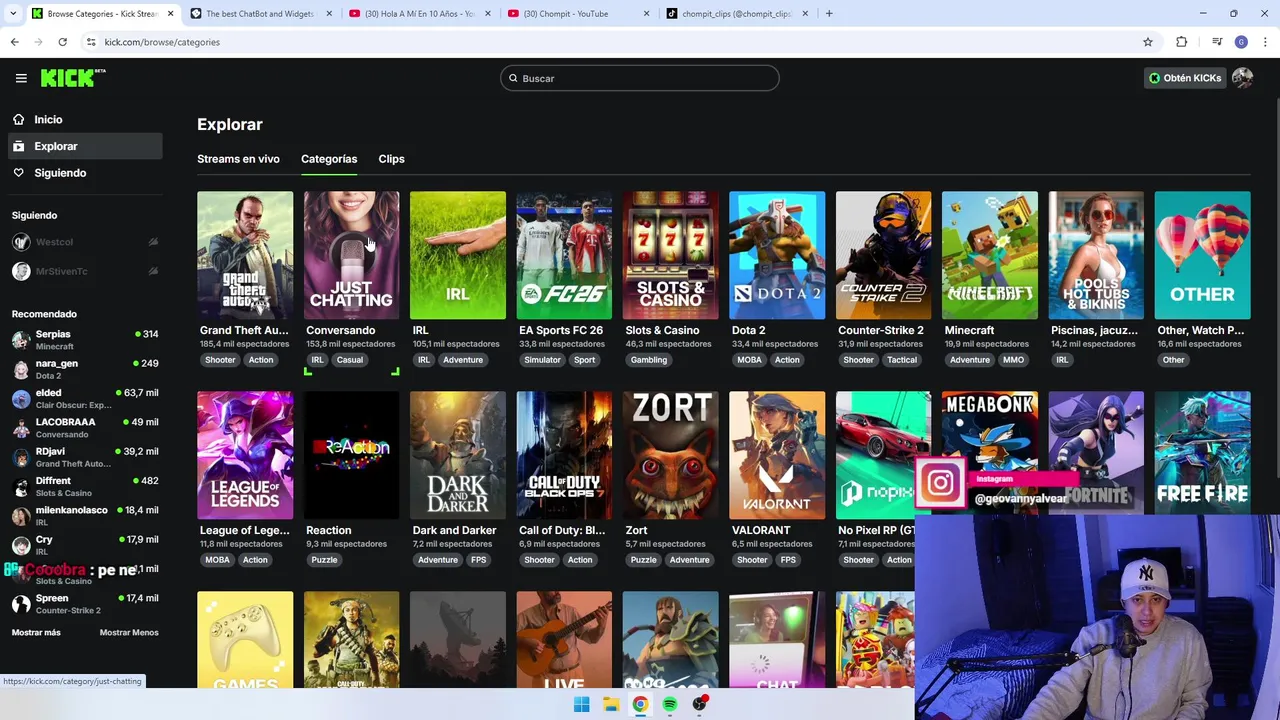Open the League of Legends thumbnail
The width and height of the screenshot is (1280, 720).
coord(245,455)
